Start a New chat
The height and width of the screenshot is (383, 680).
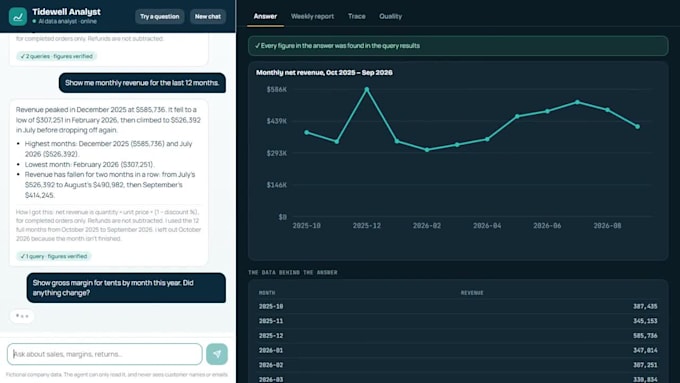(x=208, y=16)
